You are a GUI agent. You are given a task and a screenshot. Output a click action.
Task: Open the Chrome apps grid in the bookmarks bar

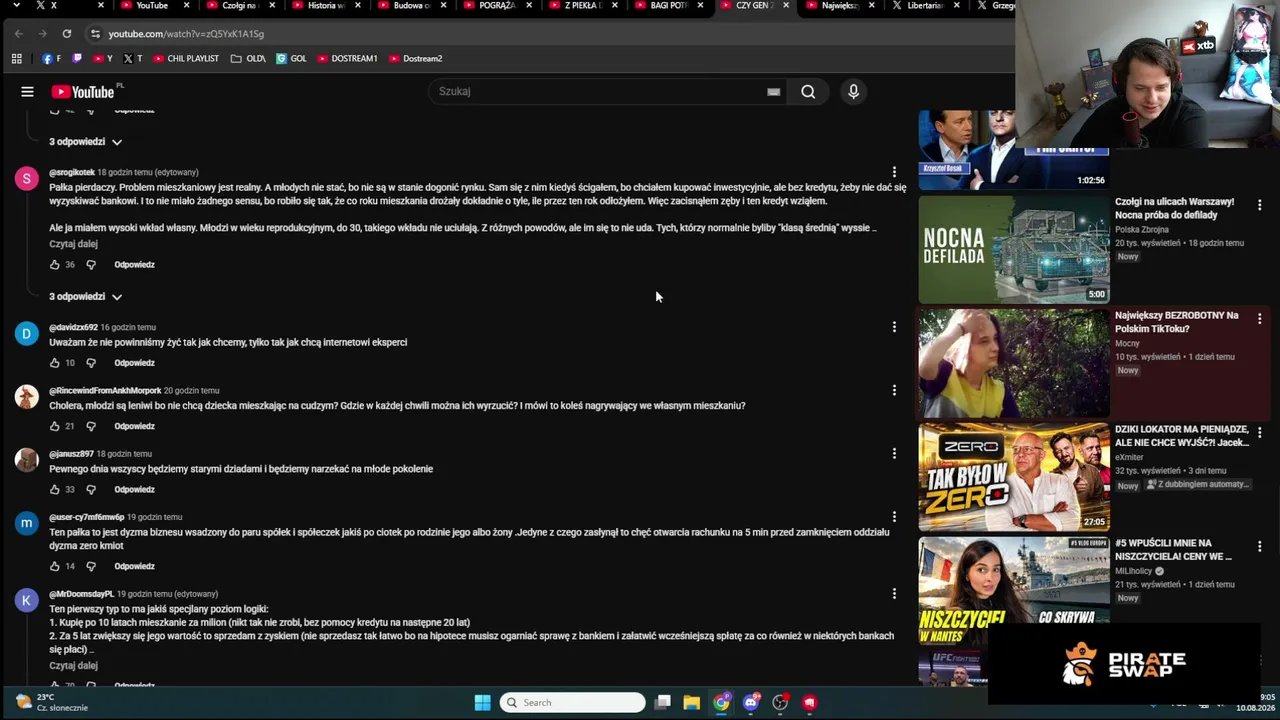pos(16,59)
